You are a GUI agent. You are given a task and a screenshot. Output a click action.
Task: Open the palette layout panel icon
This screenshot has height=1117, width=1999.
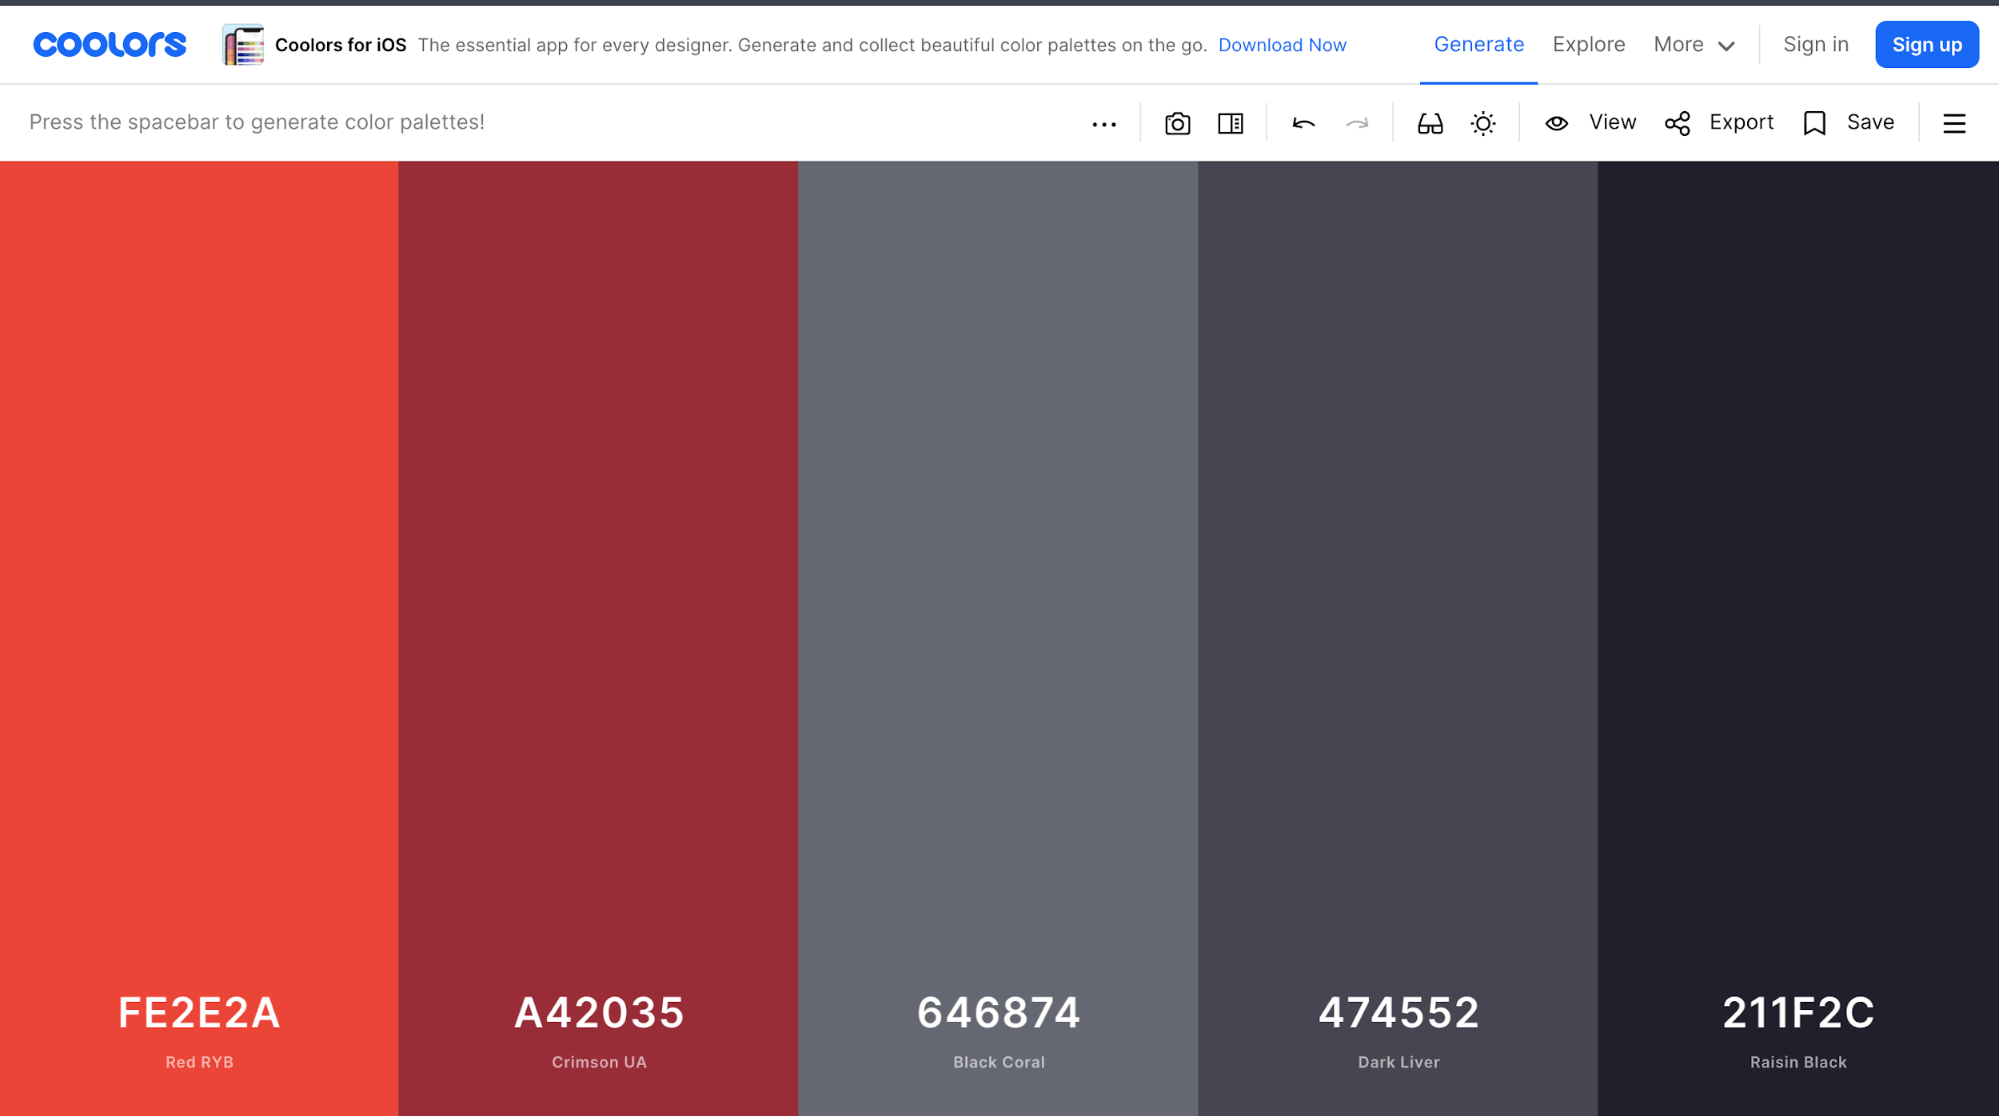pos(1230,123)
